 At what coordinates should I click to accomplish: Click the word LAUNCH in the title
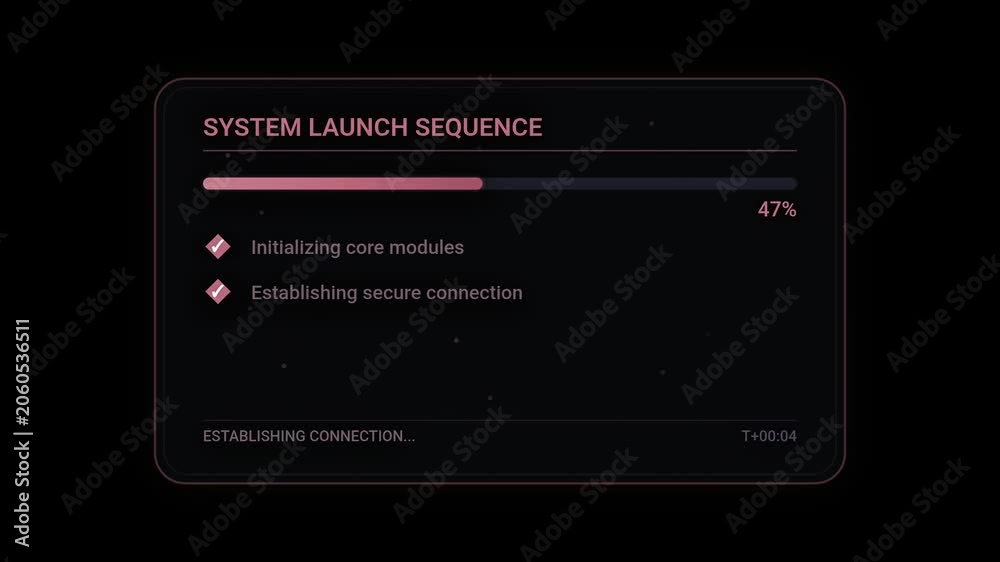[358, 127]
